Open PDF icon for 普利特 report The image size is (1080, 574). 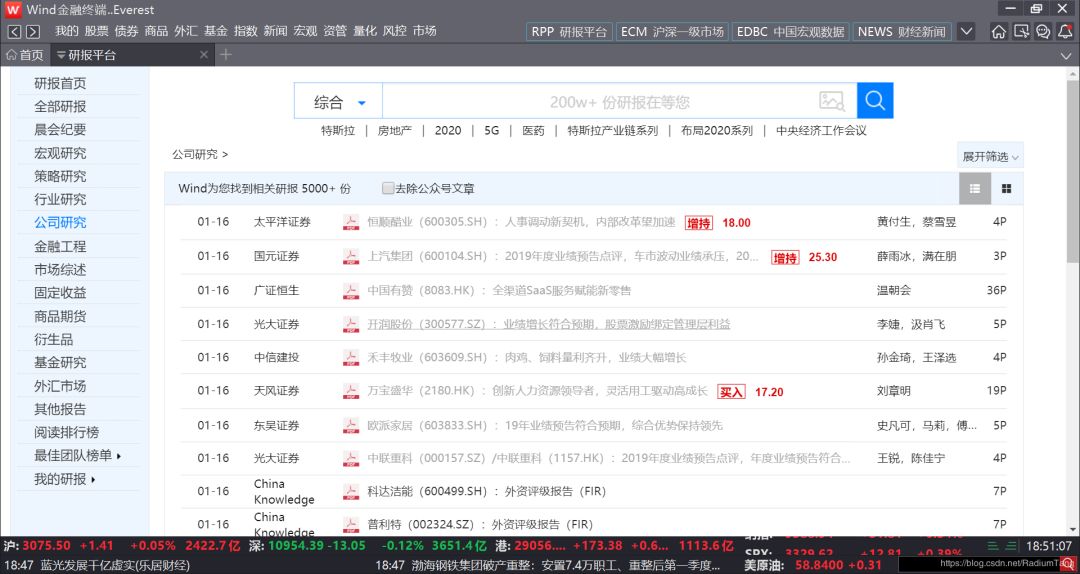(x=351, y=525)
